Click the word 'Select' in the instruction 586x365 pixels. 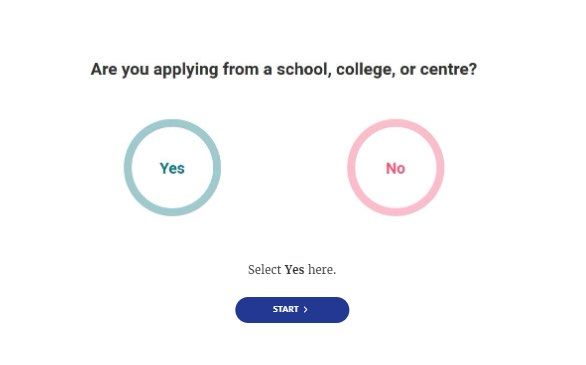click(265, 269)
